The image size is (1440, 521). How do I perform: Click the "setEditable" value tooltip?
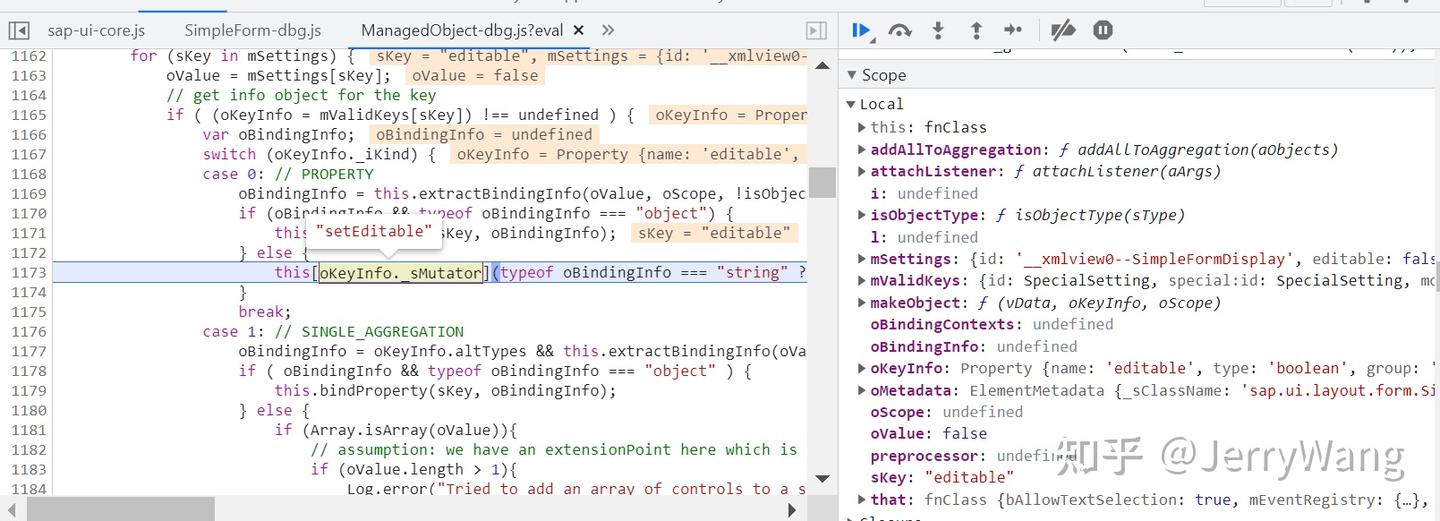374,234
